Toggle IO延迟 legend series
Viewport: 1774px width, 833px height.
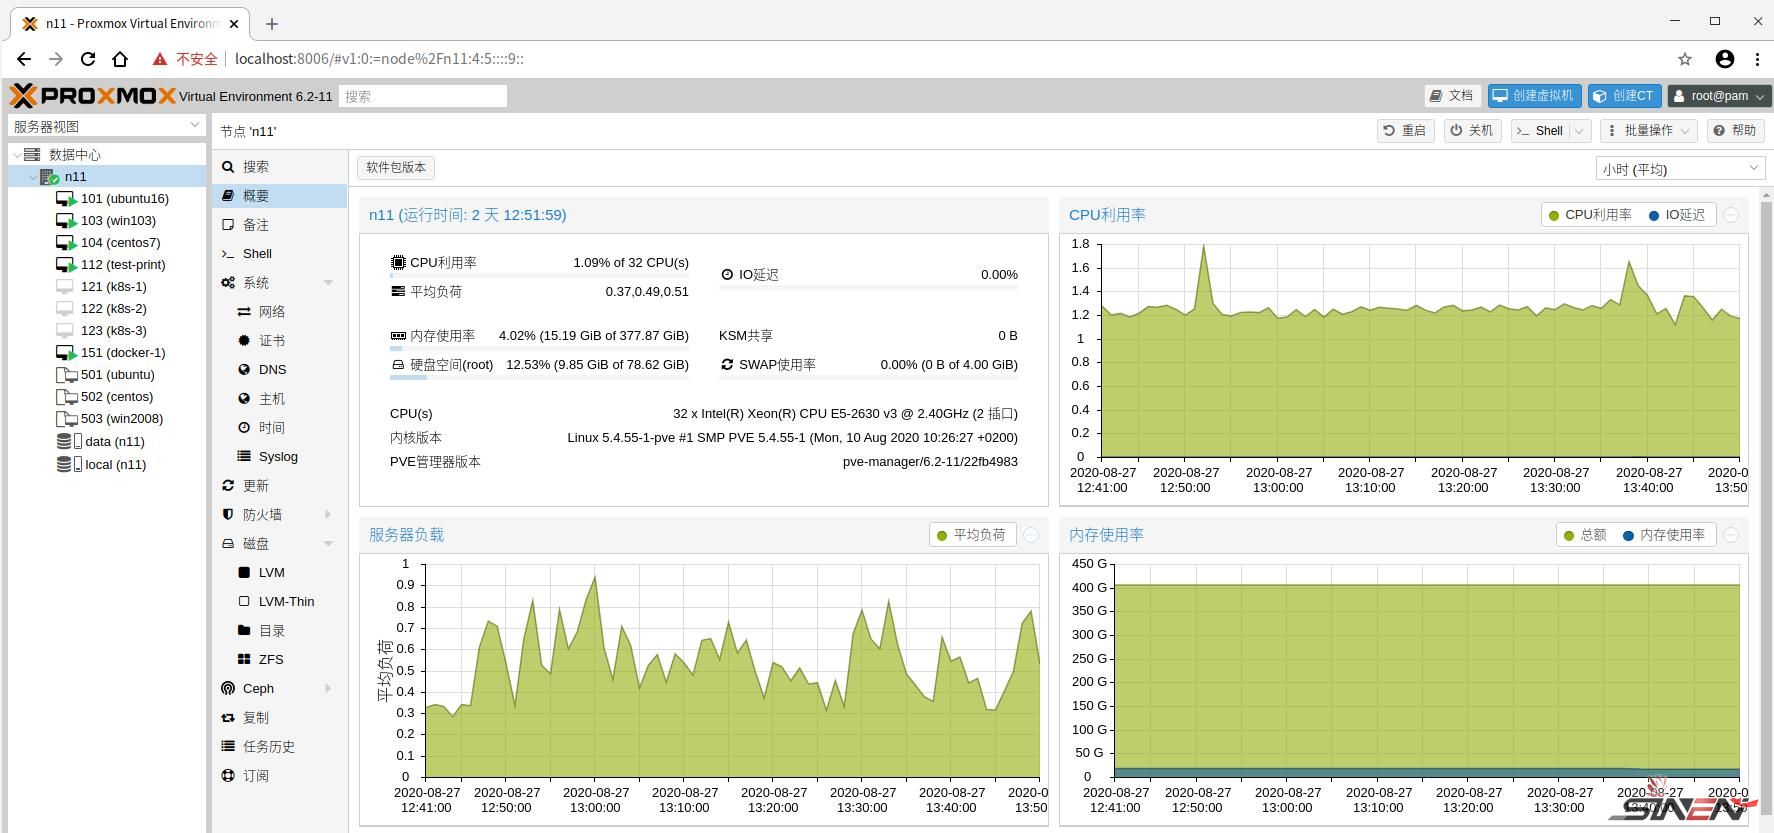pyautogui.click(x=1677, y=215)
